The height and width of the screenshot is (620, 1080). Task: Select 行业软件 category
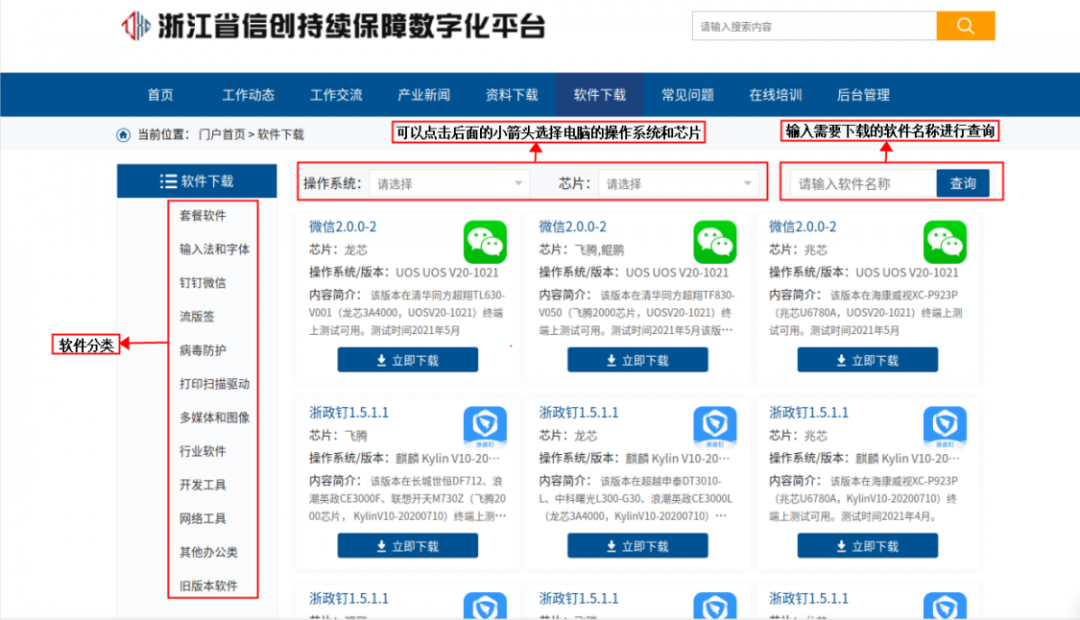point(202,451)
